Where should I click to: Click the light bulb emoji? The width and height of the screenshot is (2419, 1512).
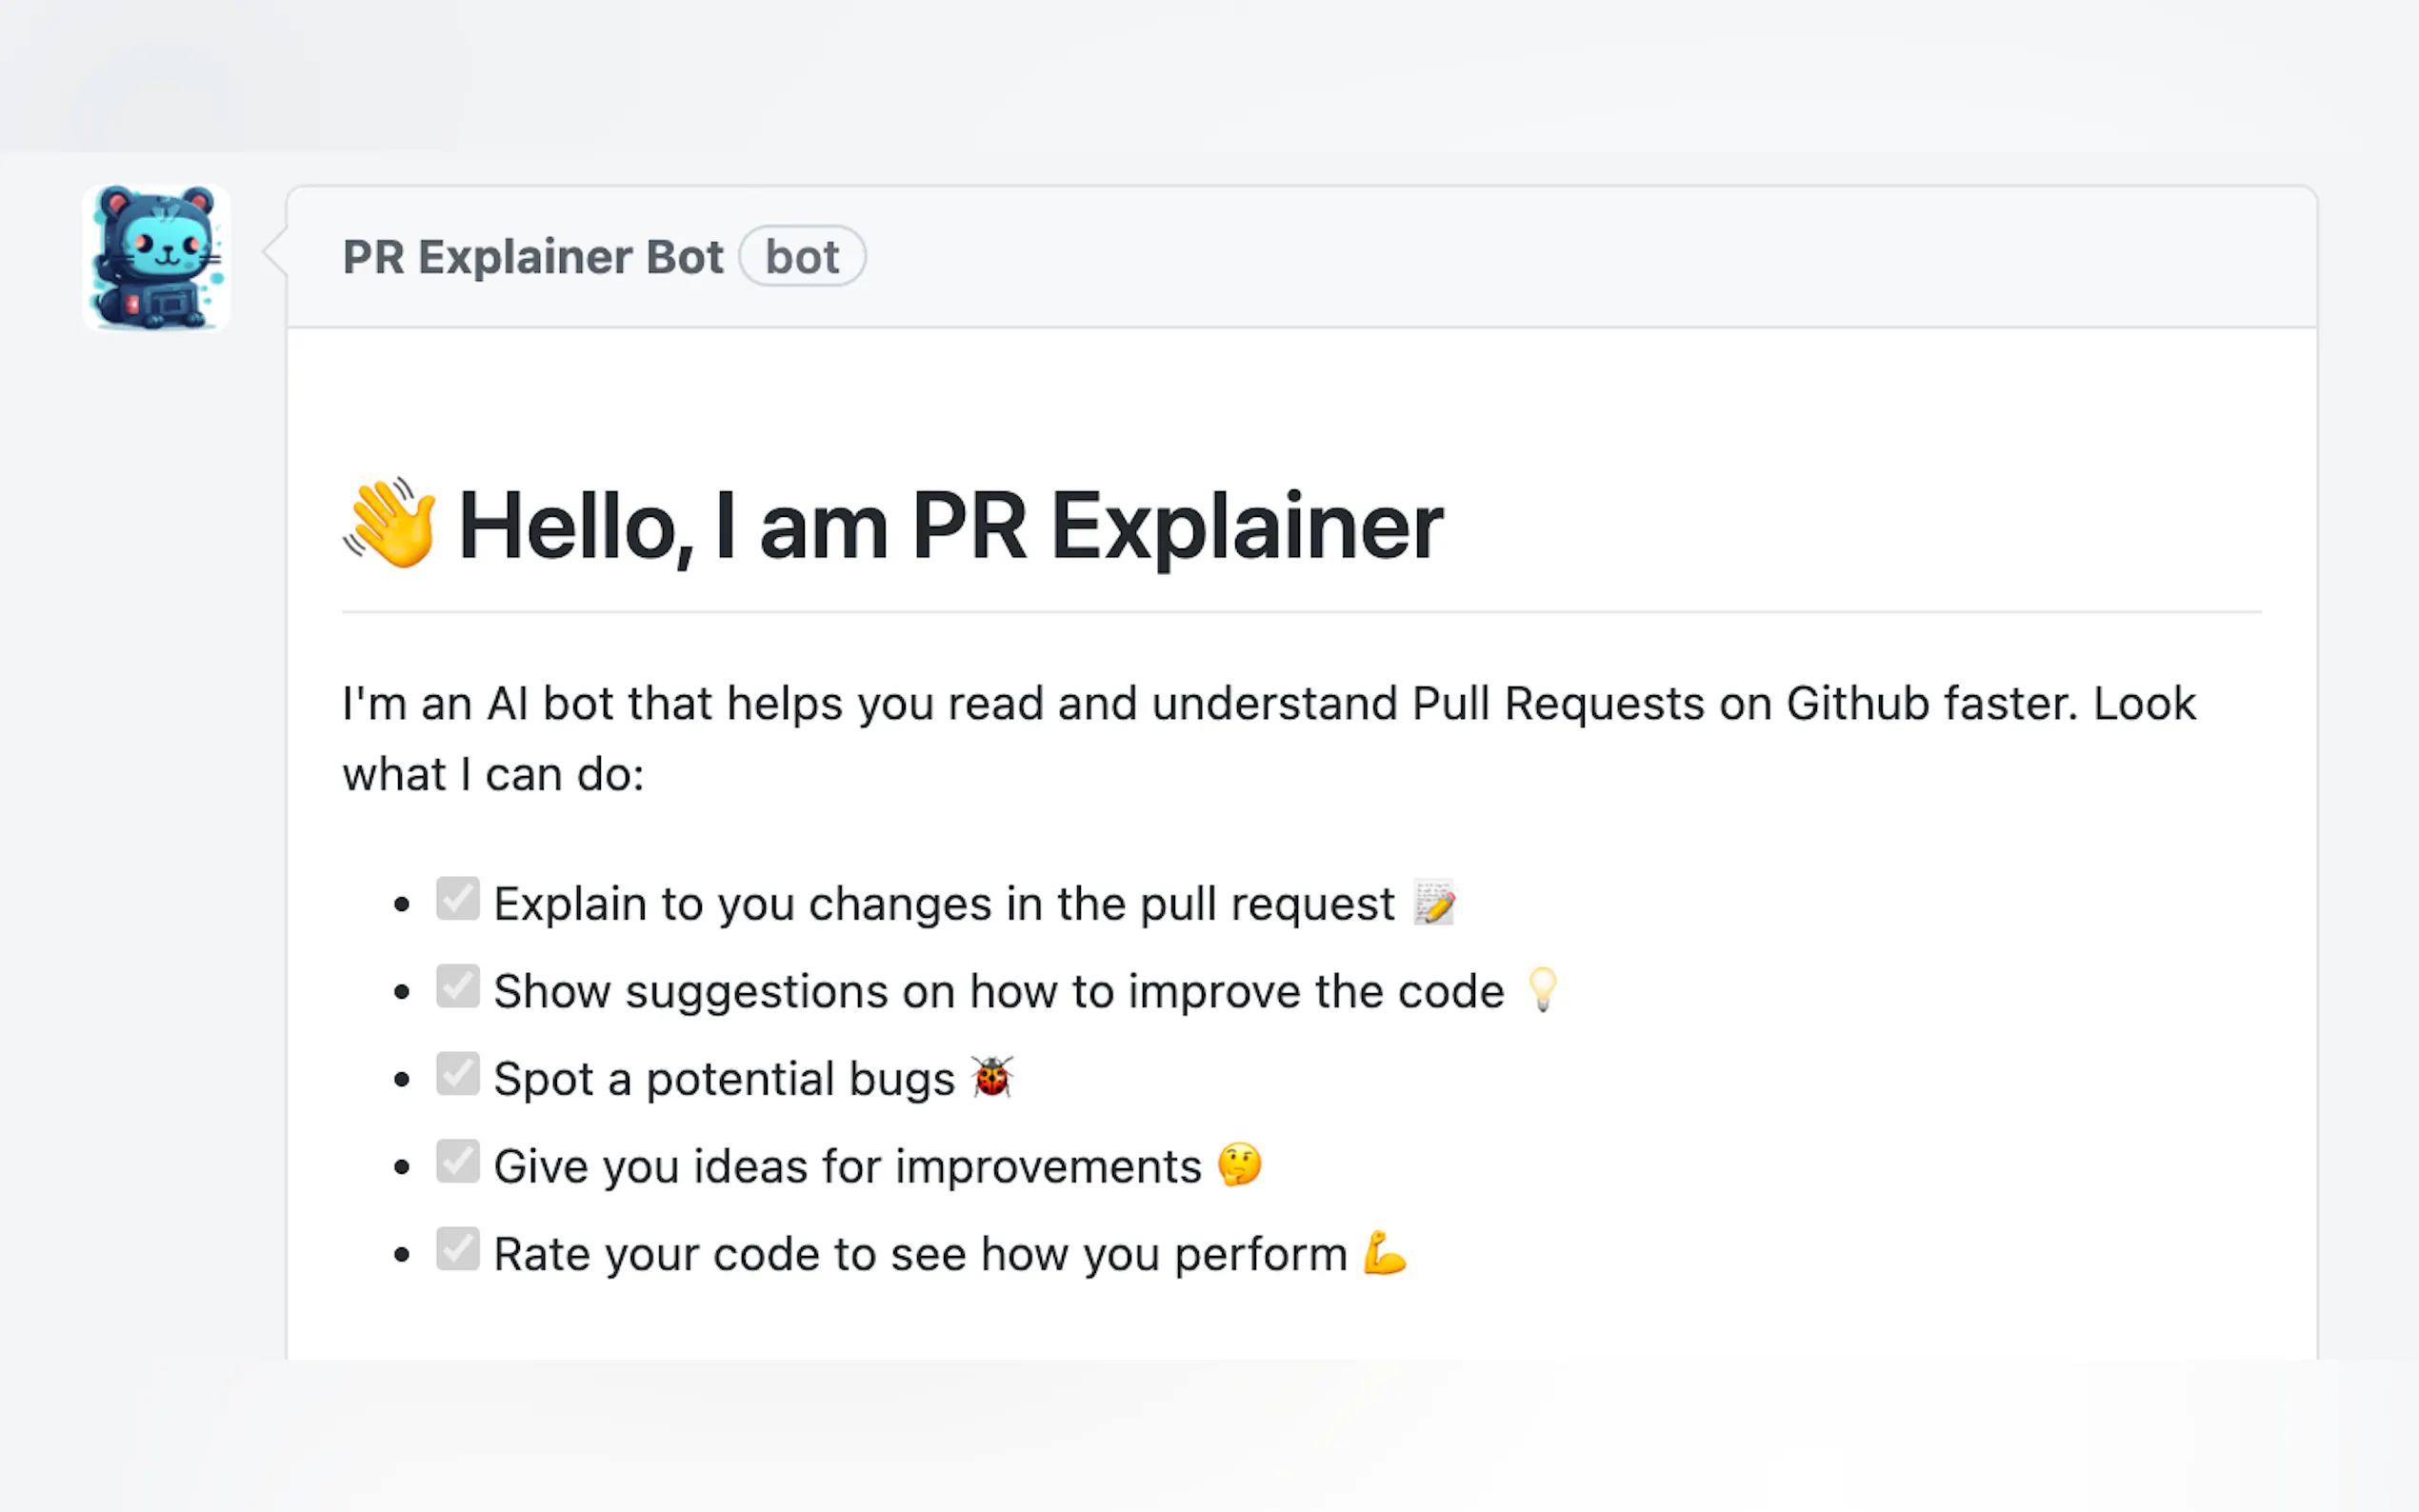click(1542, 990)
